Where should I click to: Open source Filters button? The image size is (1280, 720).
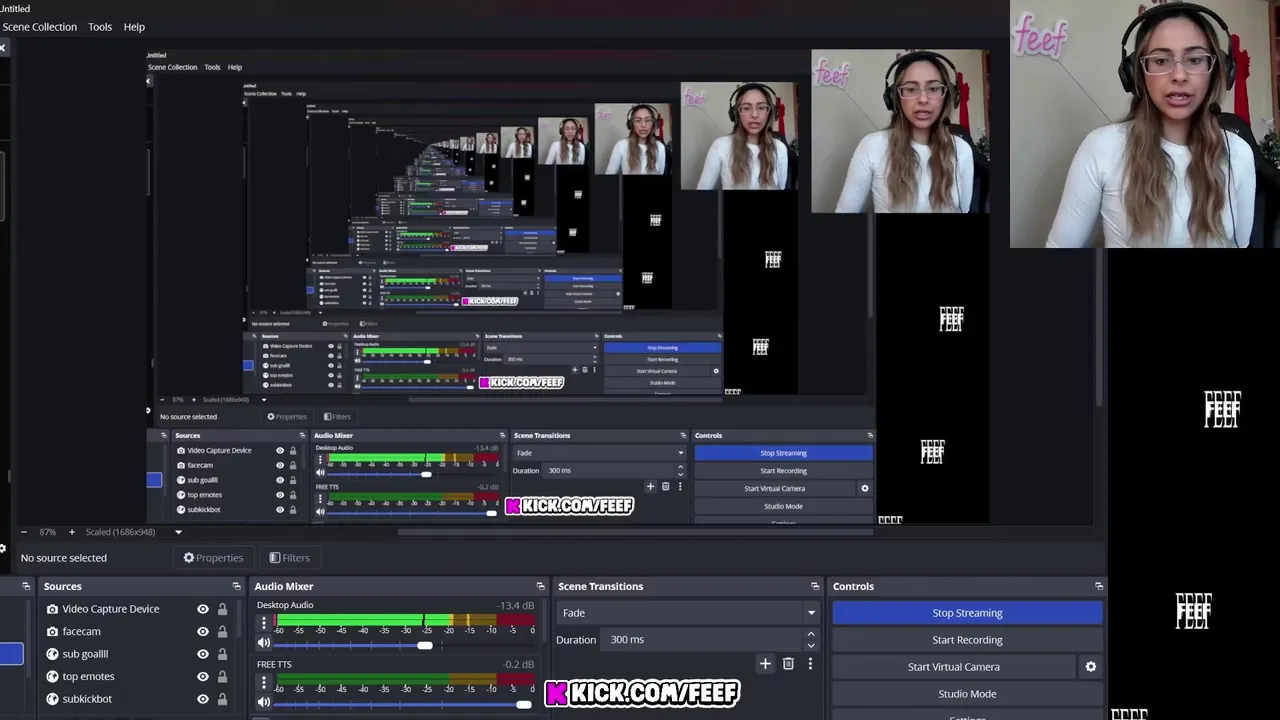290,558
